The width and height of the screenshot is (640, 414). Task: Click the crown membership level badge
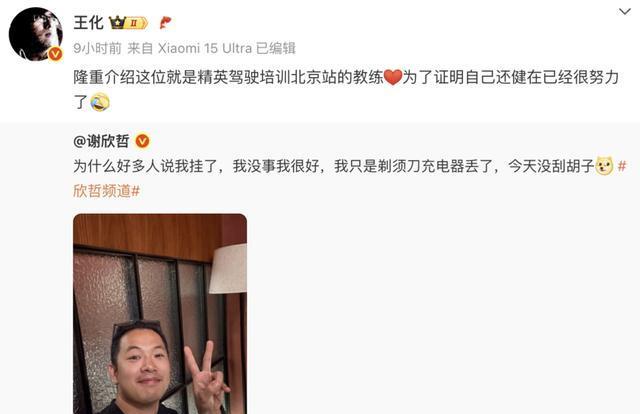pyautogui.click(x=128, y=23)
